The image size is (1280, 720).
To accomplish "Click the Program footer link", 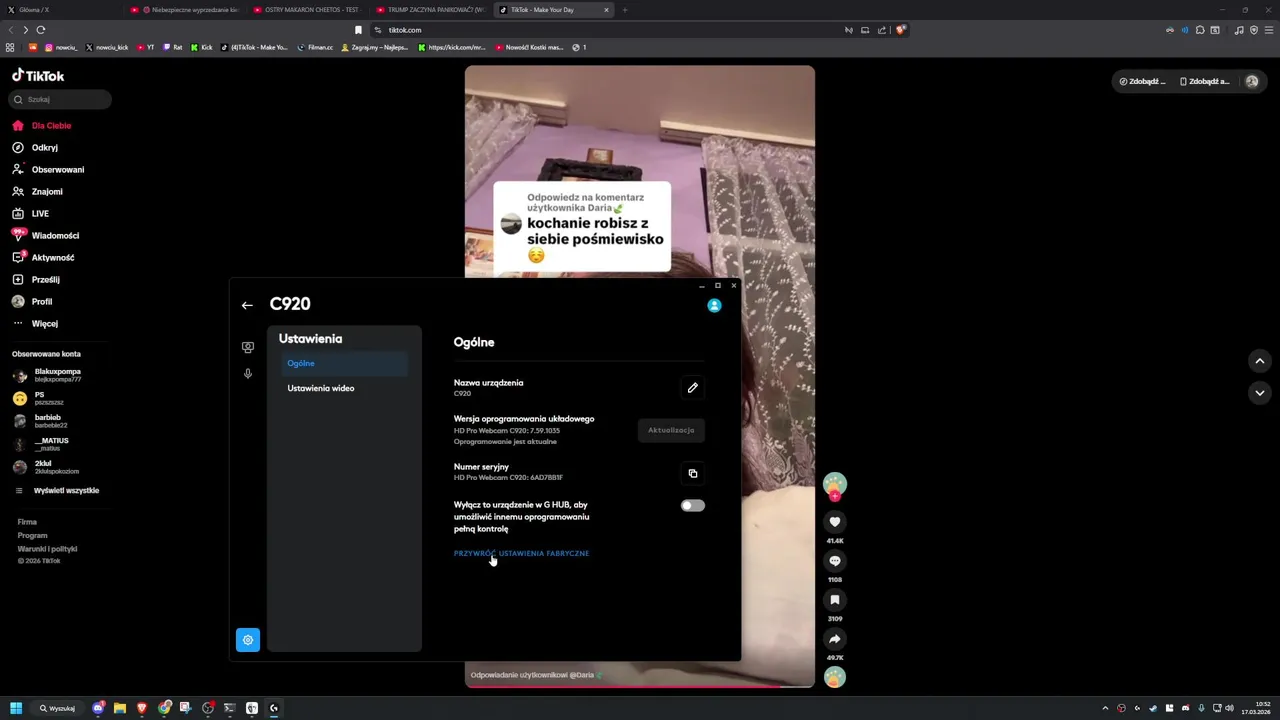I will [x=32, y=536].
